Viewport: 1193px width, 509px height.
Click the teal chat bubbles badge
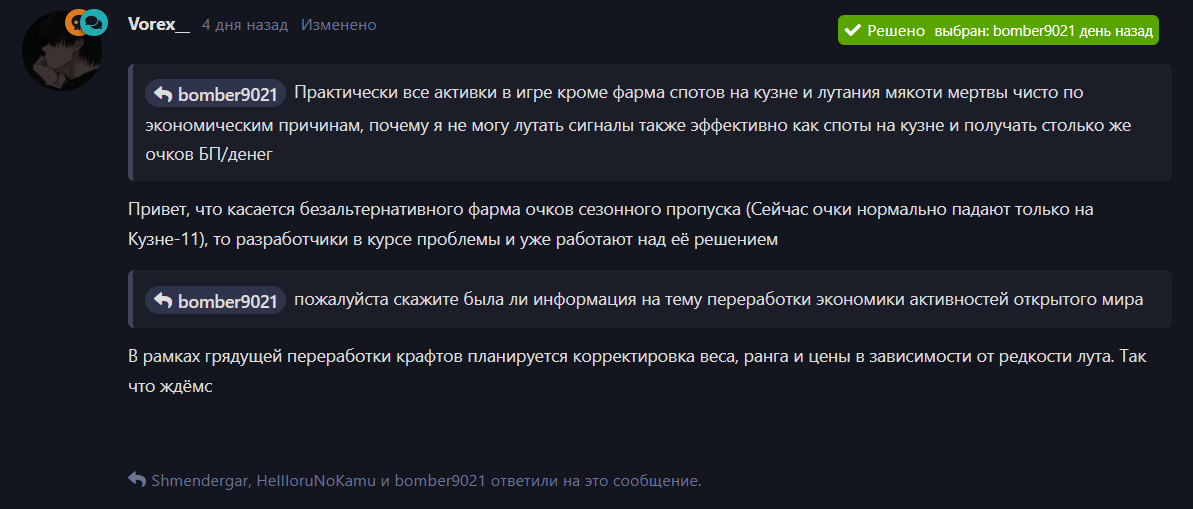point(94,22)
